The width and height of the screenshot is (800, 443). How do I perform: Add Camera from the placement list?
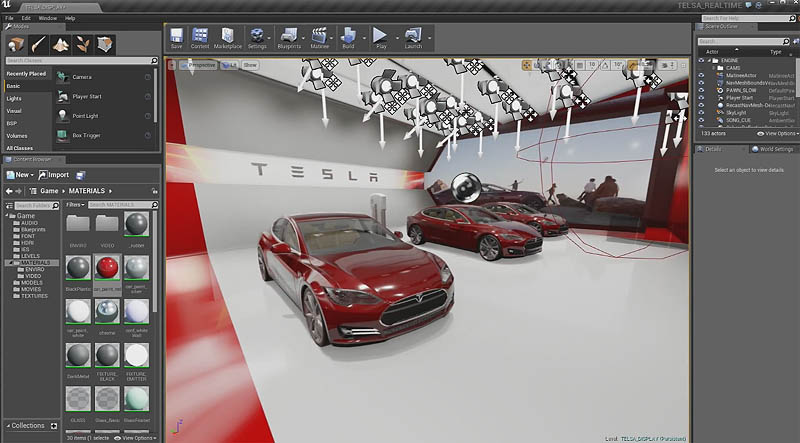[104, 77]
